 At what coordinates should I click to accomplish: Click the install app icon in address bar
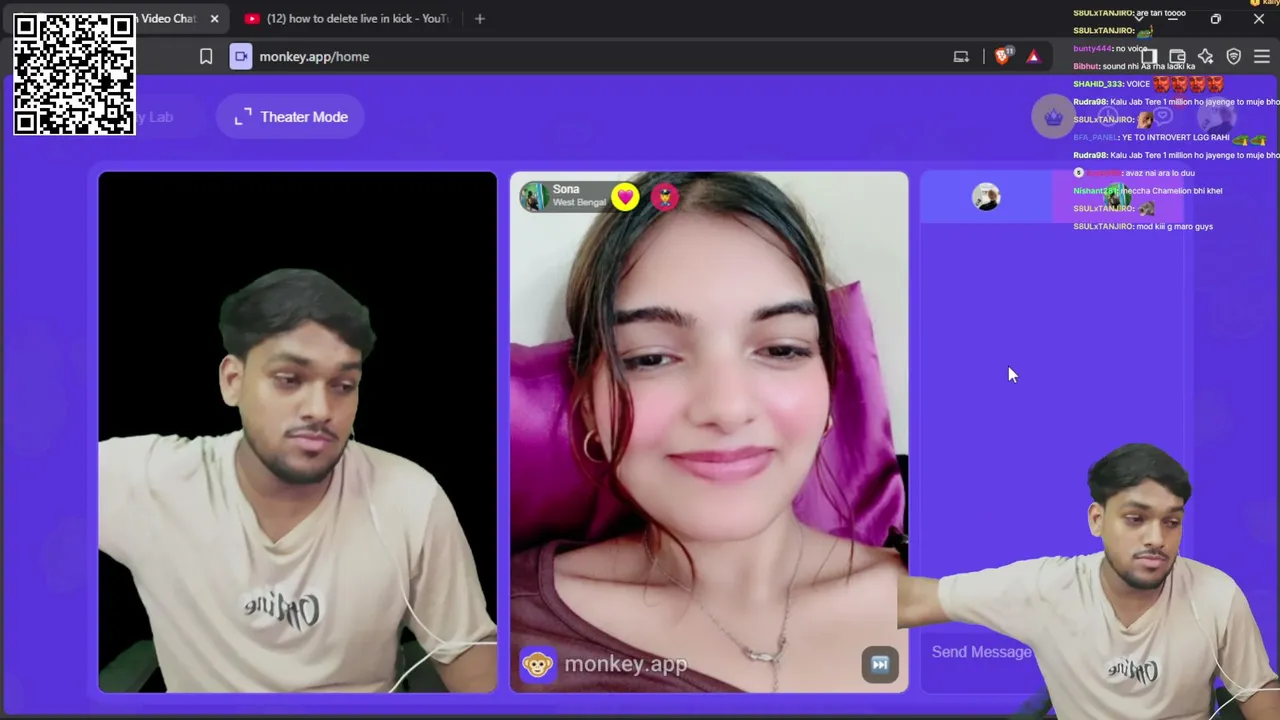pyautogui.click(x=961, y=57)
